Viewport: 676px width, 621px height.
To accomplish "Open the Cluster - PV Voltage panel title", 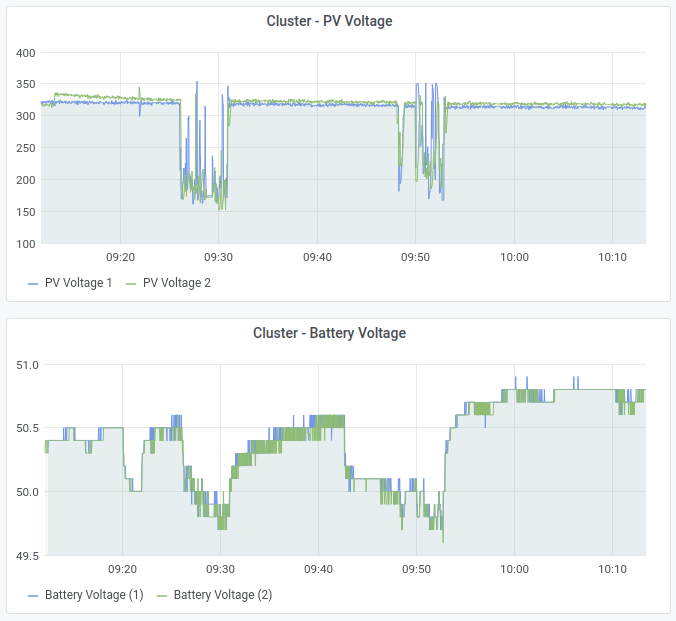I will click(329, 21).
